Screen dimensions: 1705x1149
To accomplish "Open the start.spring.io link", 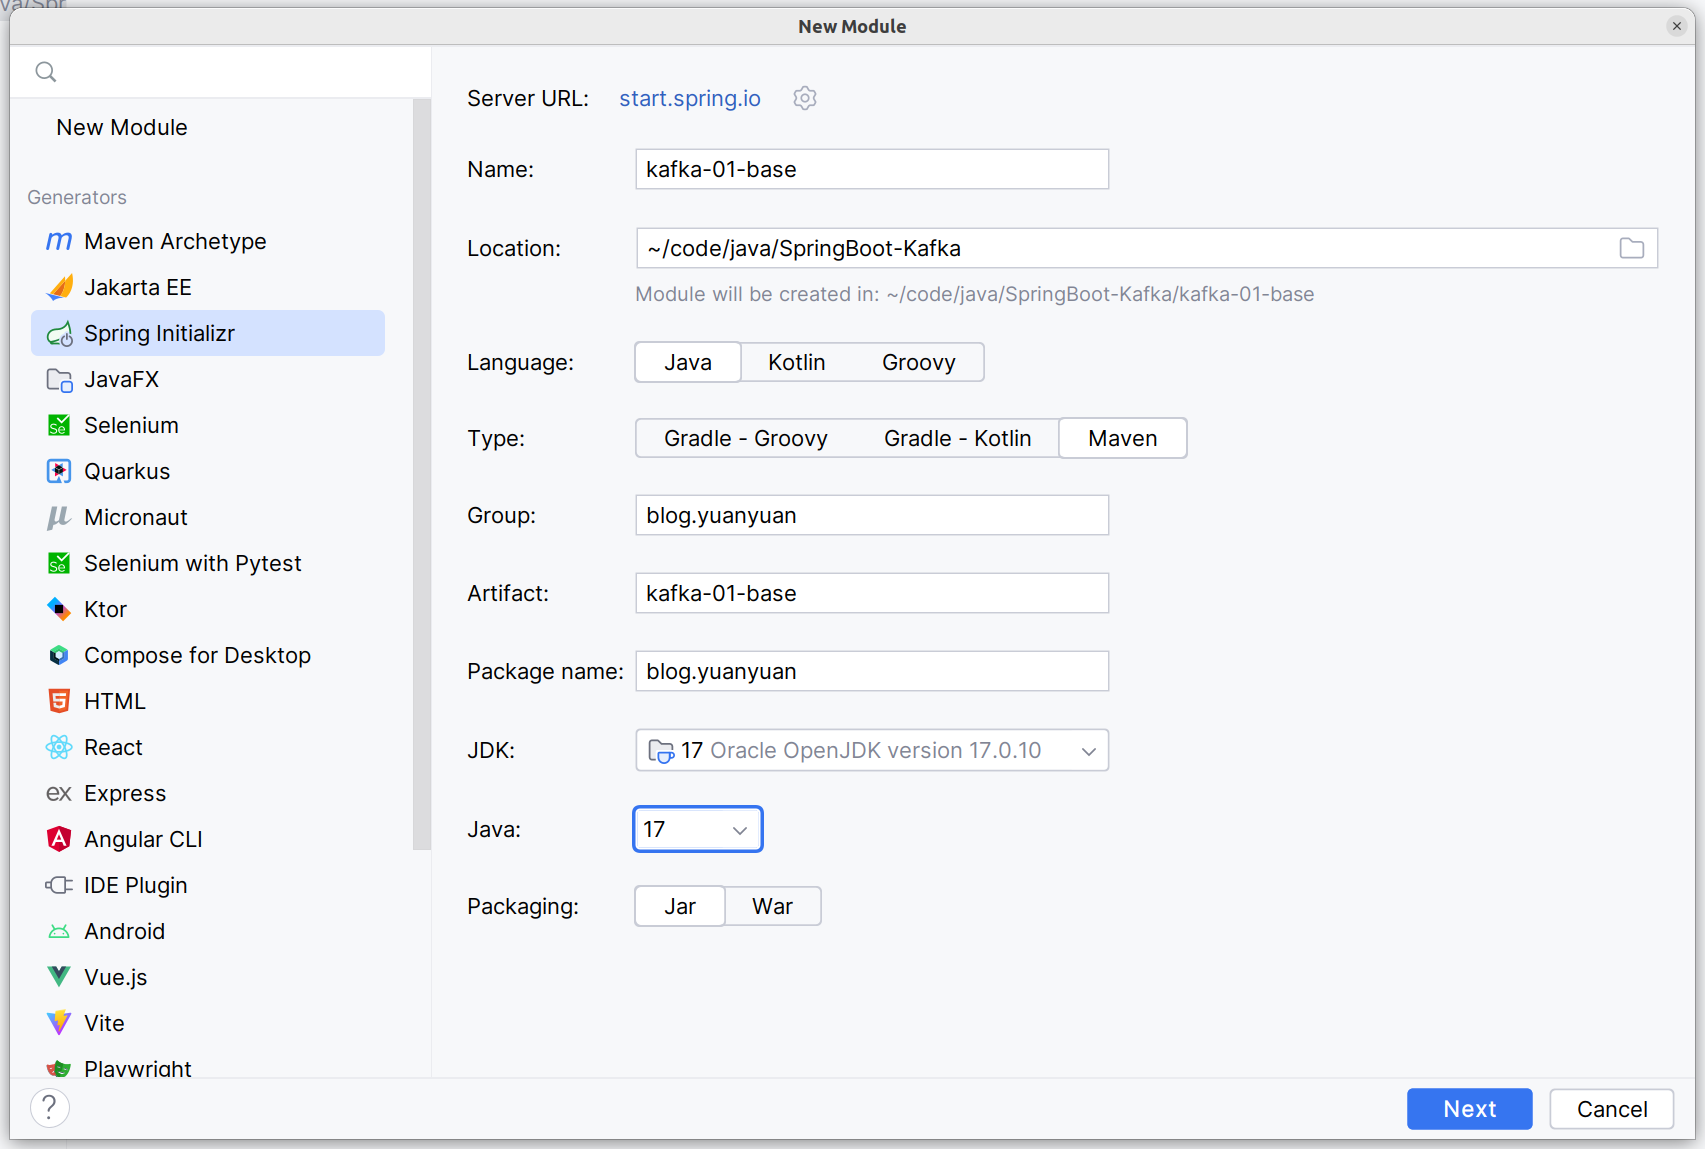I will (x=690, y=99).
